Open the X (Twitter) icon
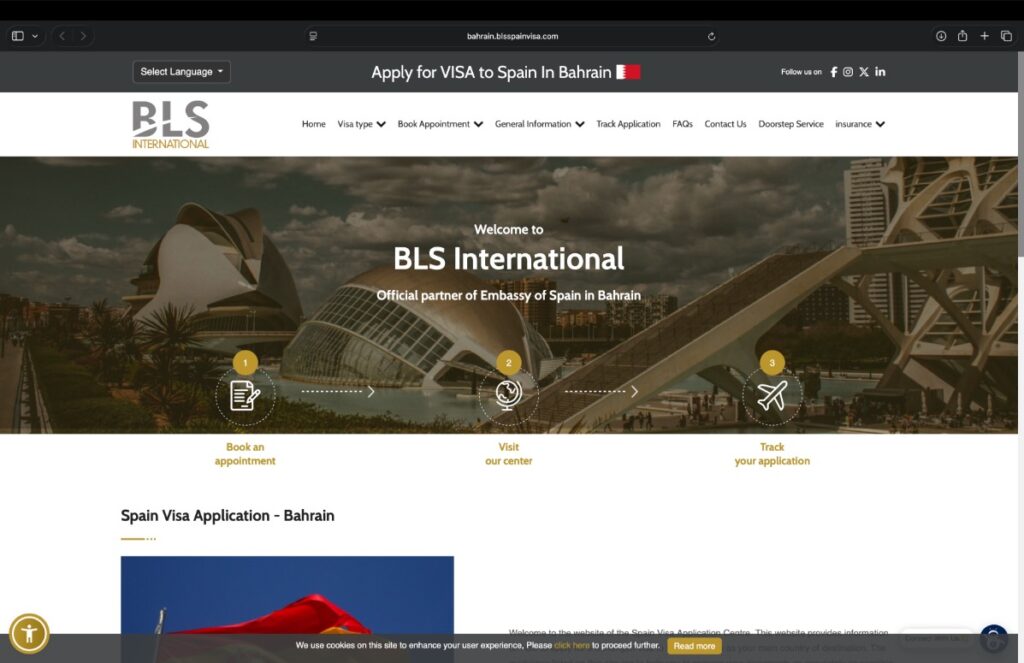The height and width of the screenshot is (663, 1024). point(864,72)
